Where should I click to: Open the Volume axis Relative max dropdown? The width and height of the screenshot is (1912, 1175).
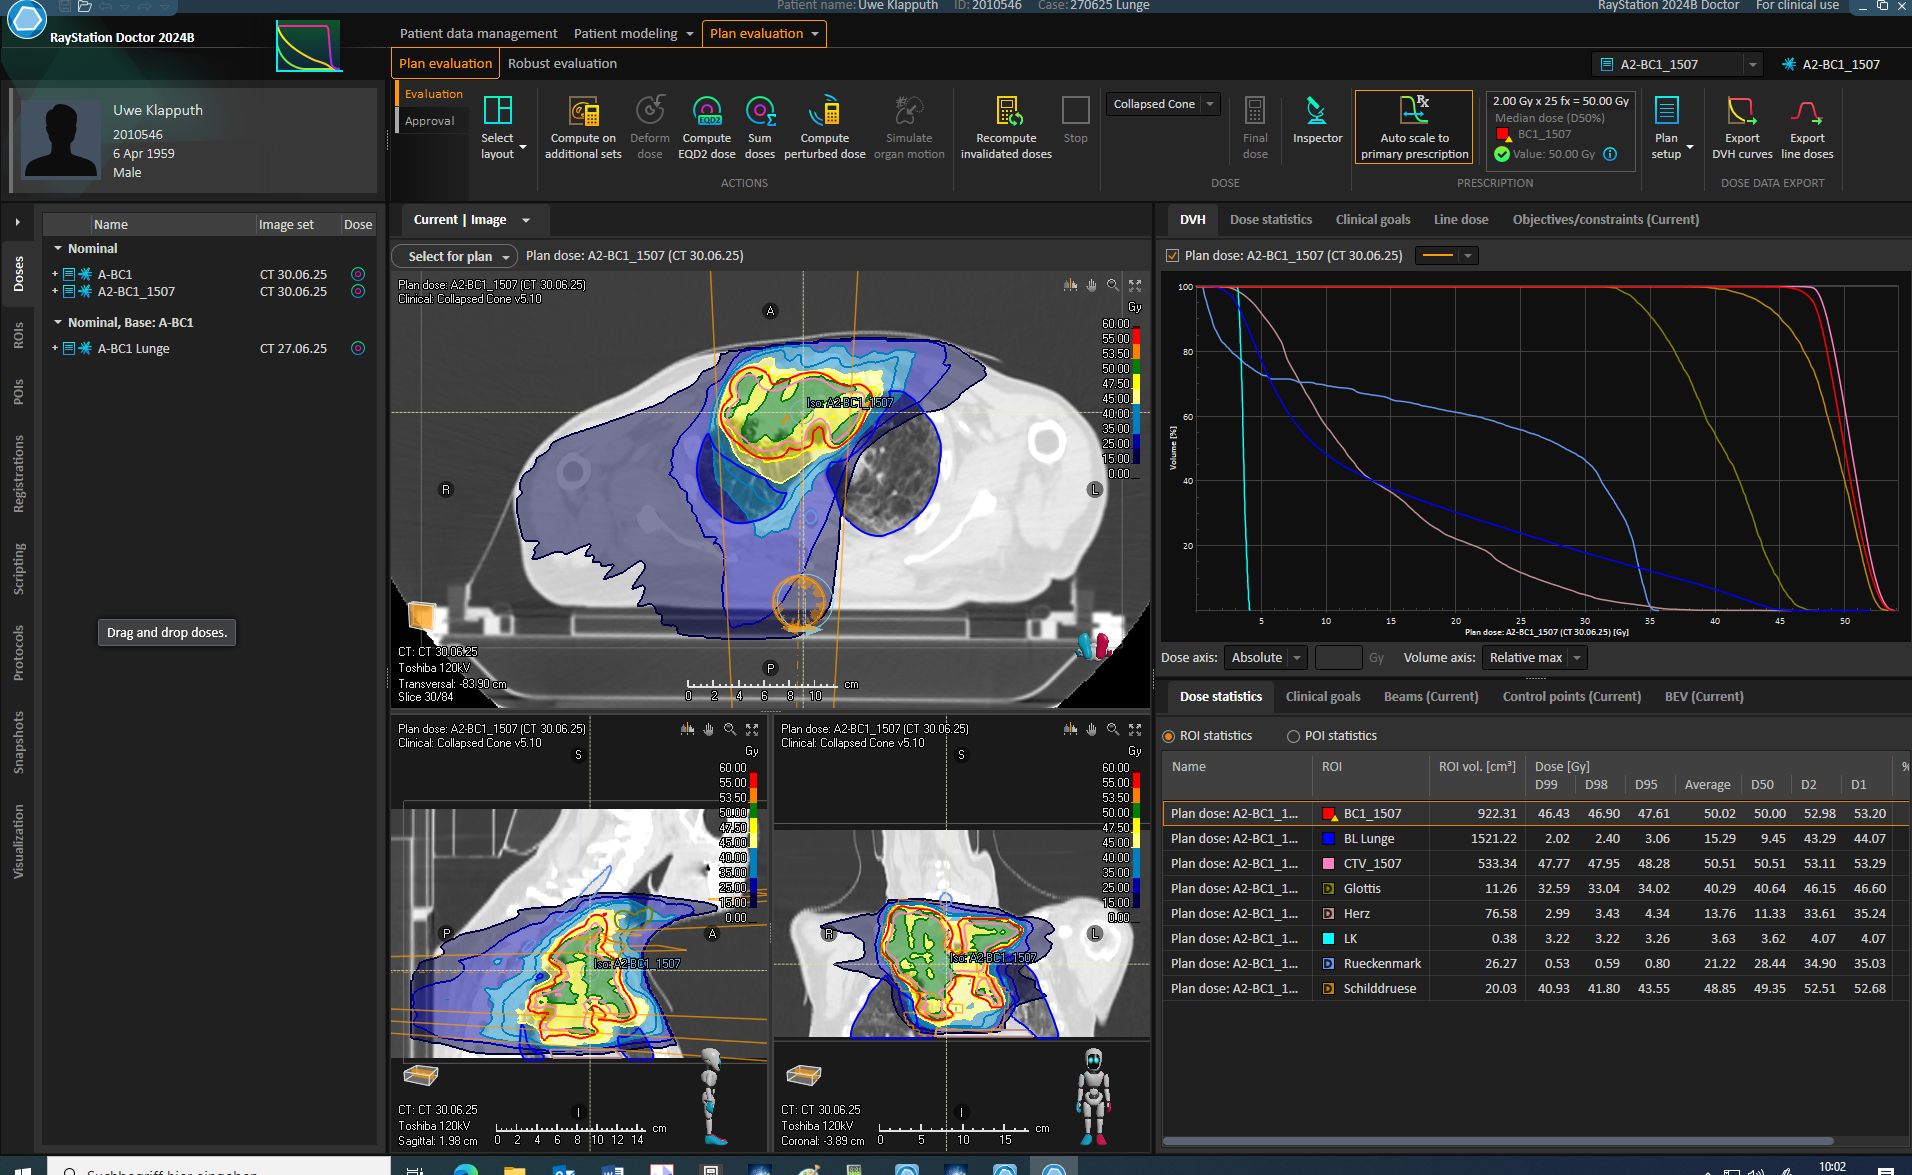pyautogui.click(x=1534, y=658)
